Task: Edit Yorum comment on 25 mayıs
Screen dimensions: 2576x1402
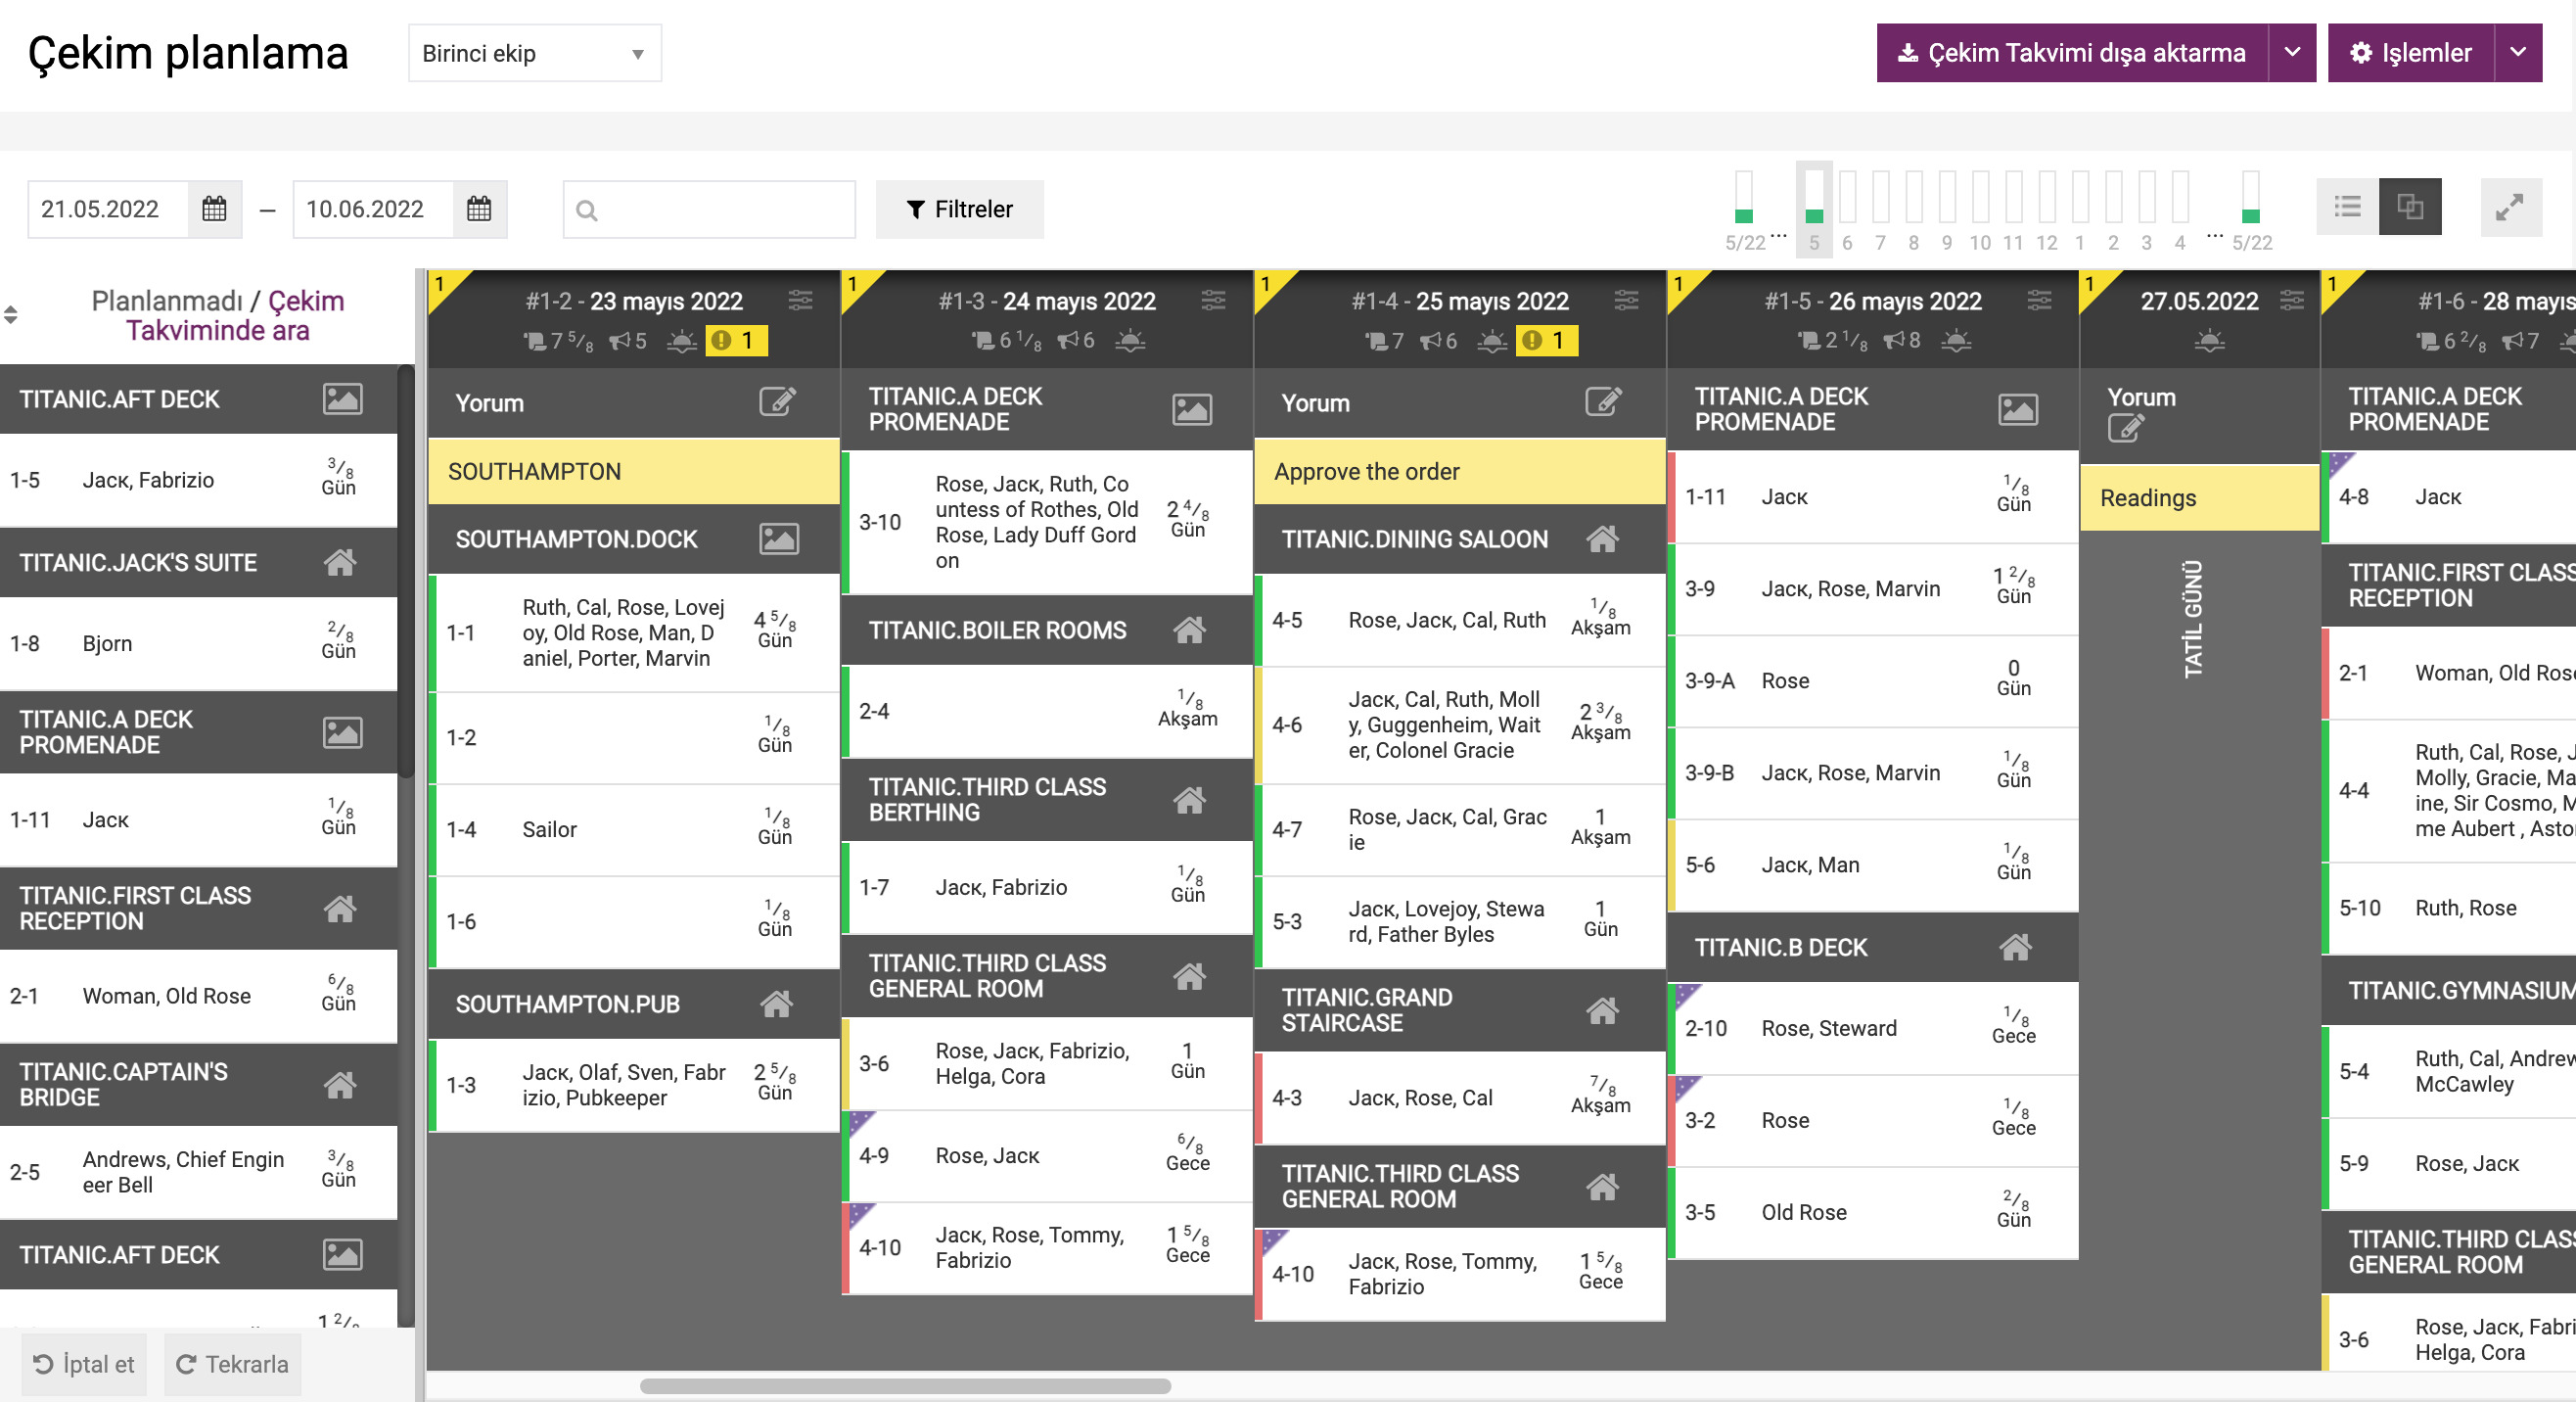Action: coord(1603,402)
